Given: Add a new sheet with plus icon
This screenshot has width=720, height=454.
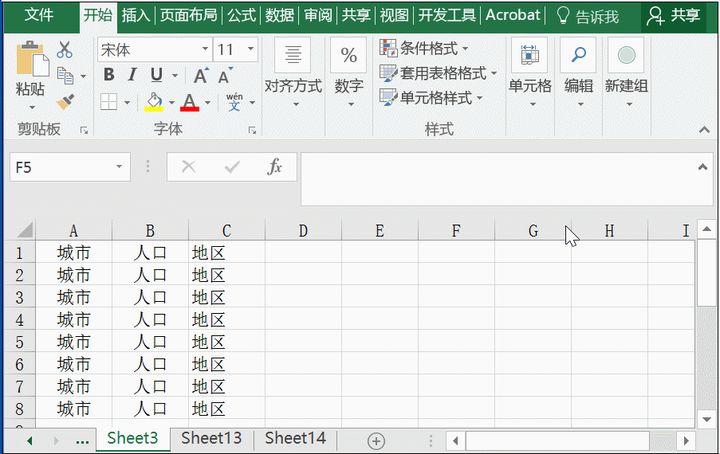Looking at the screenshot, I should click(x=376, y=440).
